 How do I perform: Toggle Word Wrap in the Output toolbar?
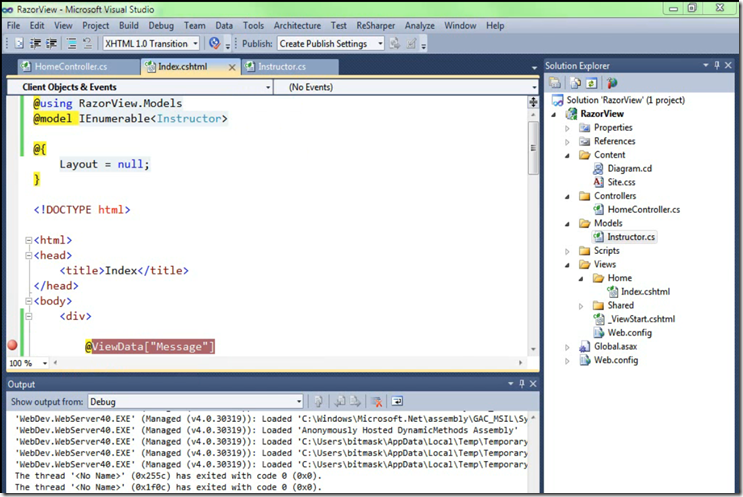[x=397, y=402]
